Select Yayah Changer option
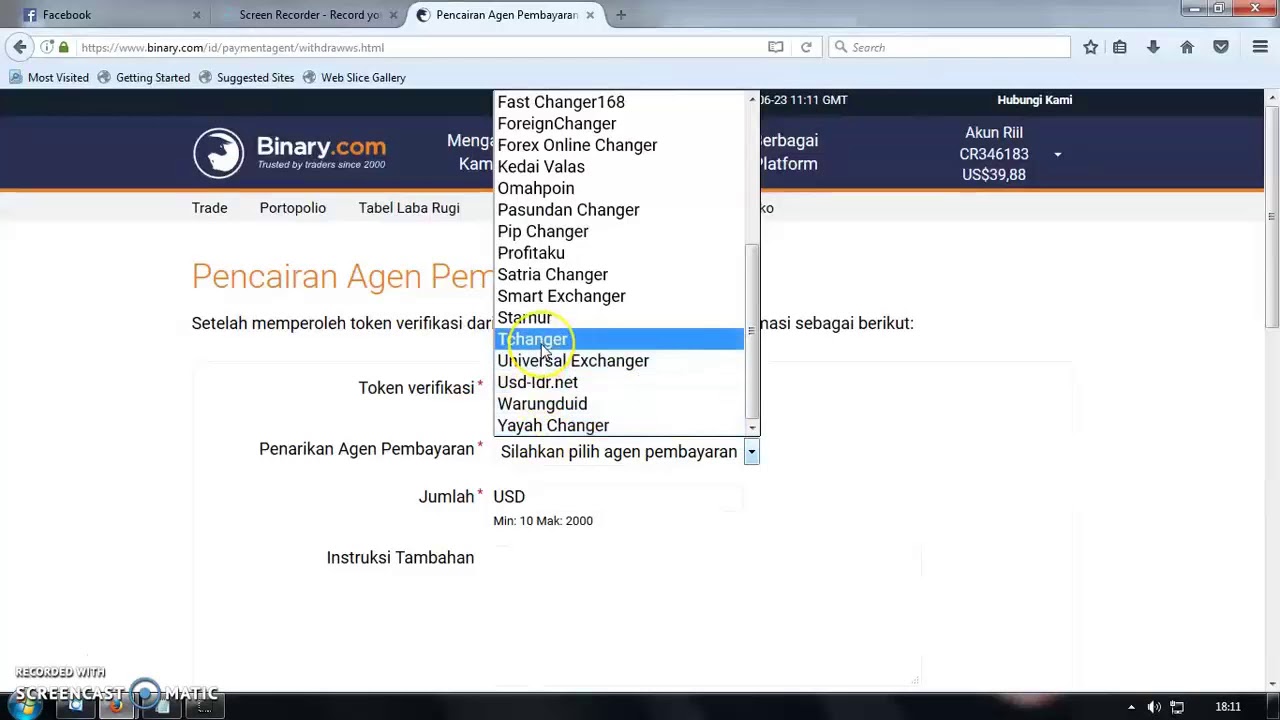The image size is (1280, 720). coord(620,426)
